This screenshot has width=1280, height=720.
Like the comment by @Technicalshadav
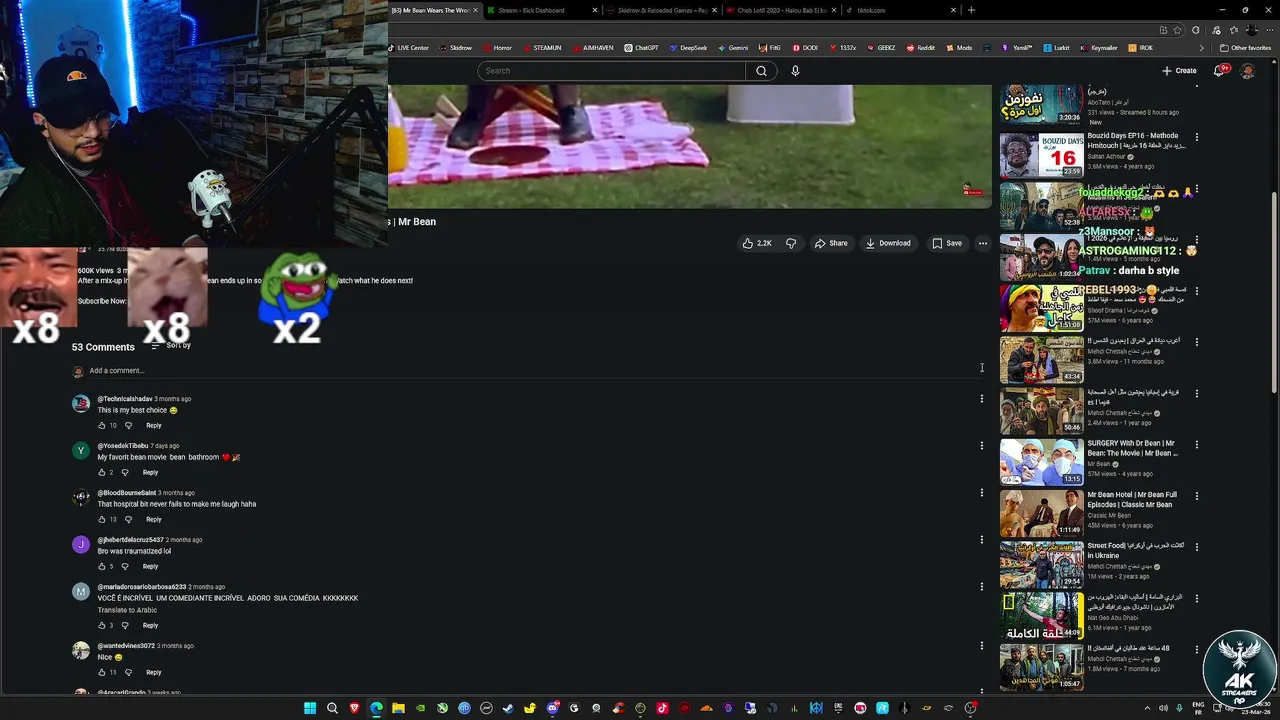point(102,425)
